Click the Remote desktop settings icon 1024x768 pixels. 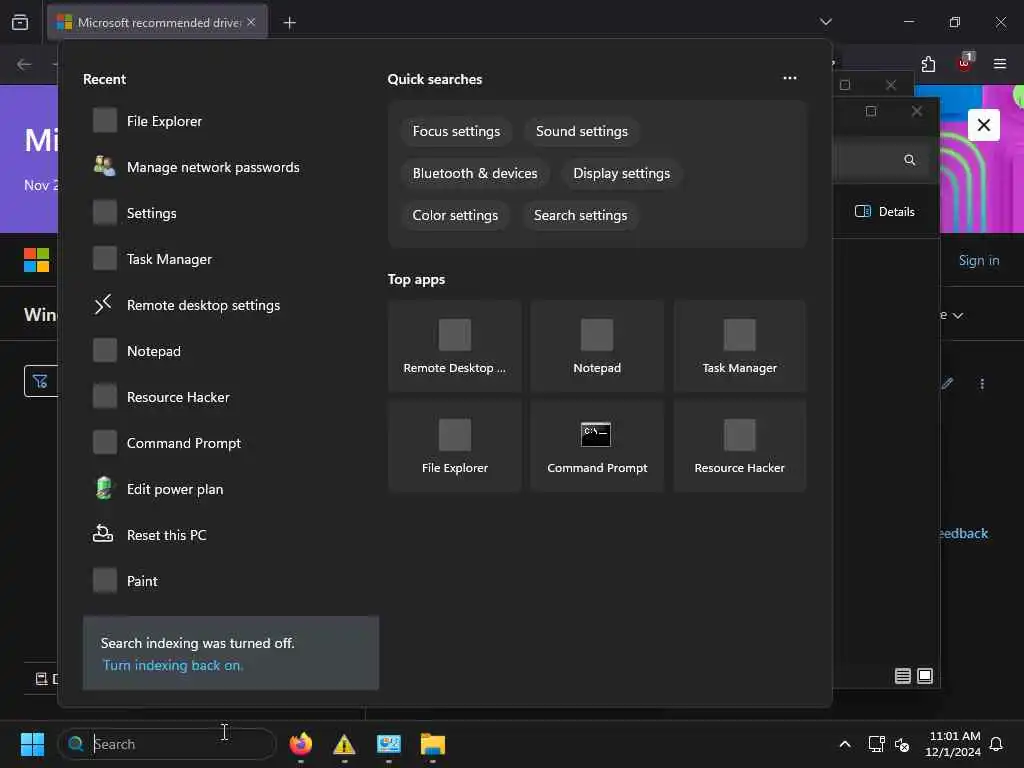103,304
